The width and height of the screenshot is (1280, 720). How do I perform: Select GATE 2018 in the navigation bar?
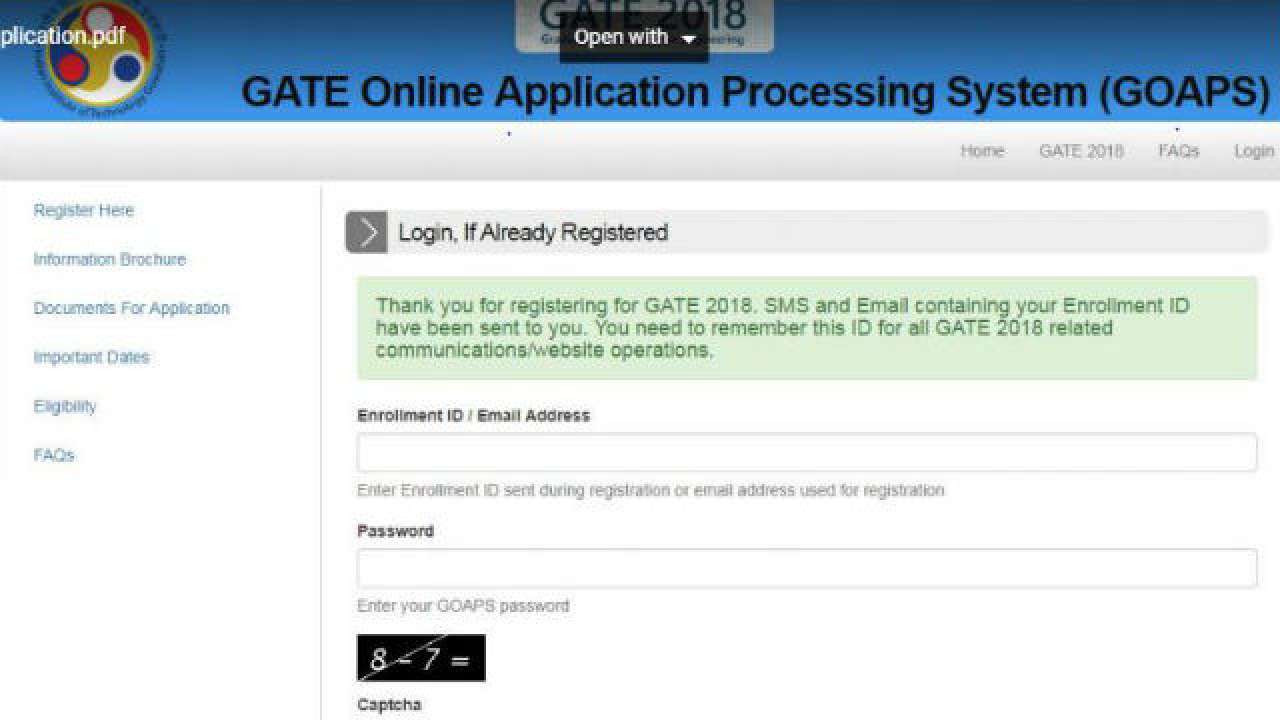(x=1080, y=151)
